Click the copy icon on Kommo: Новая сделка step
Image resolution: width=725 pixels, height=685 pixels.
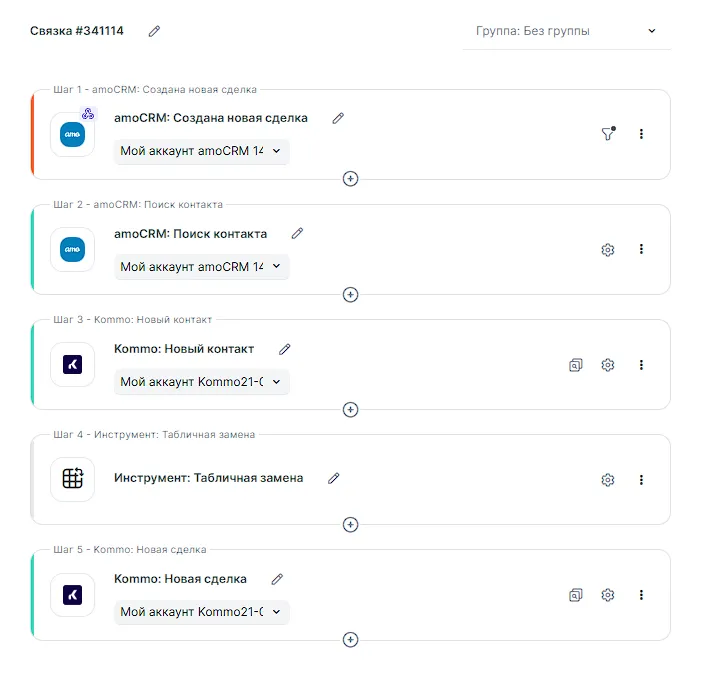point(575,595)
